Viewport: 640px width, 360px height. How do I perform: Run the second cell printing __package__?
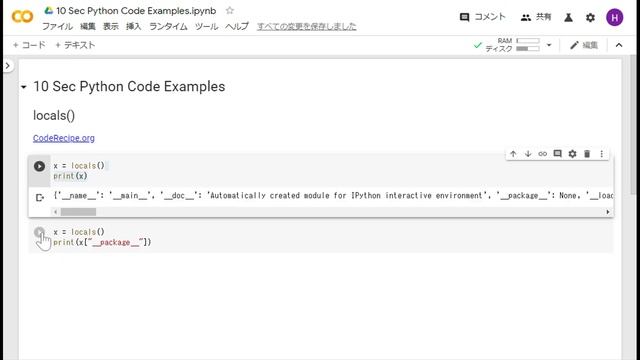39,232
